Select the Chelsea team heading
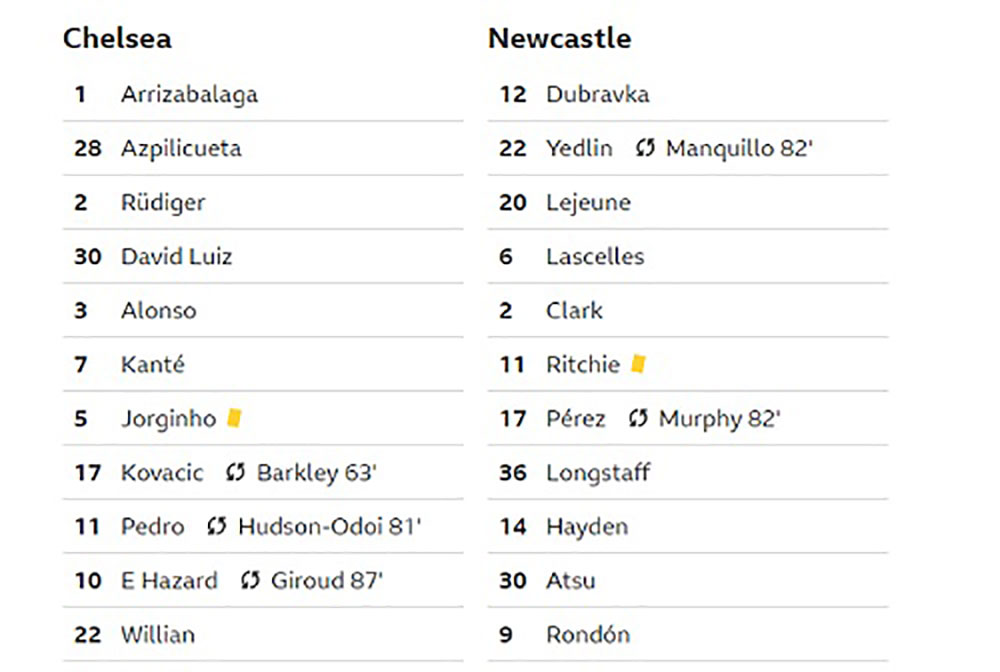 tap(117, 38)
